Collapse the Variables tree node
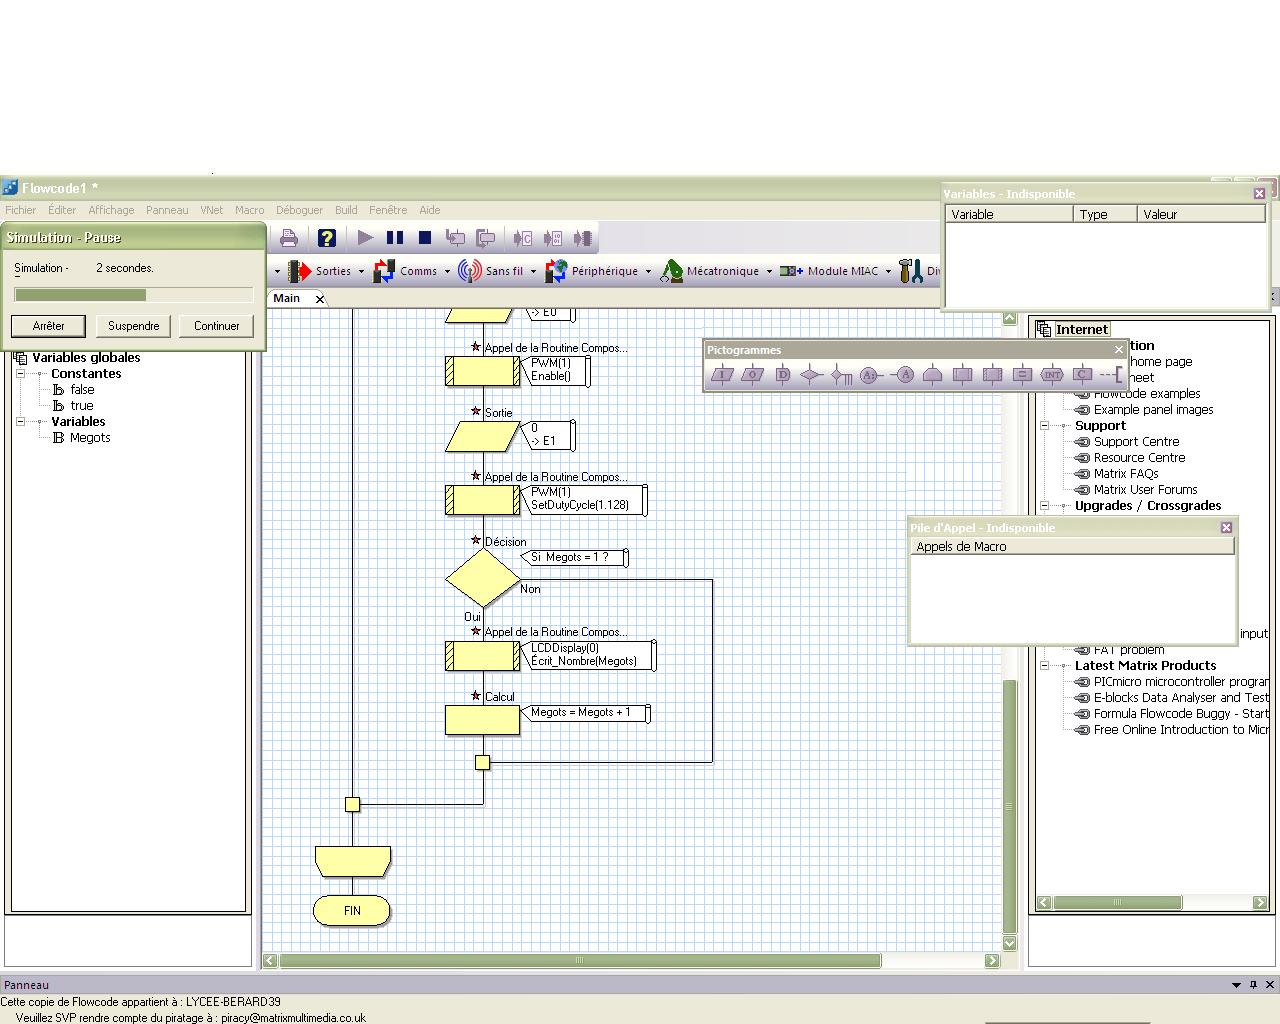 tap(20, 422)
